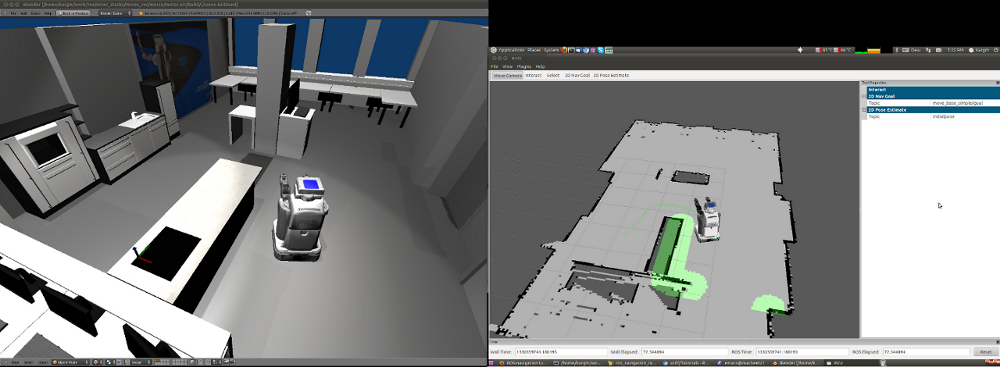Click the Interact tool in rviz toolbar
The image size is (1000, 367).
tap(533, 75)
